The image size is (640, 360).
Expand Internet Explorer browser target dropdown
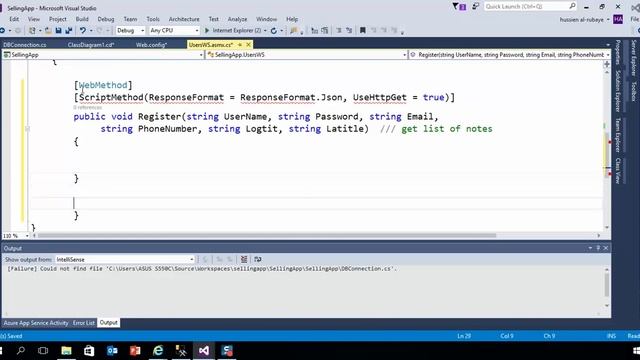pyautogui.click(x=265, y=31)
